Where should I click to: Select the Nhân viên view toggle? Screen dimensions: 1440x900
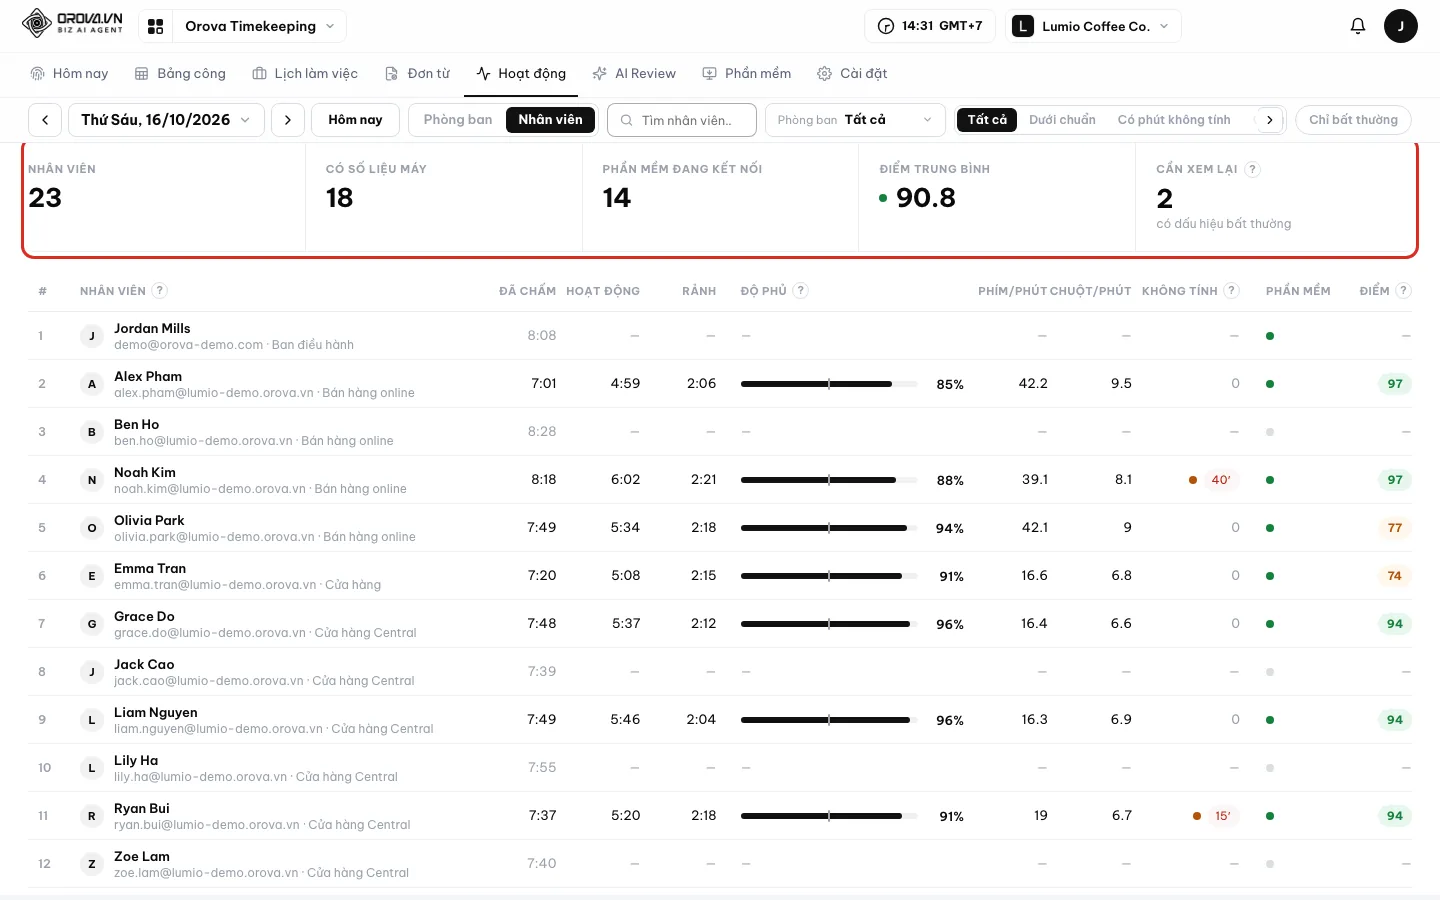coord(550,120)
